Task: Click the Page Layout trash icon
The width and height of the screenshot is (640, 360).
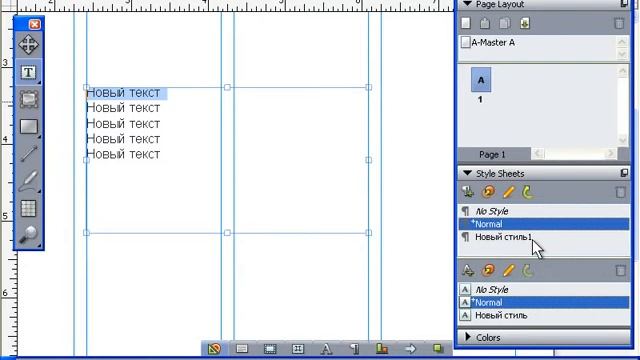Action: [619, 23]
